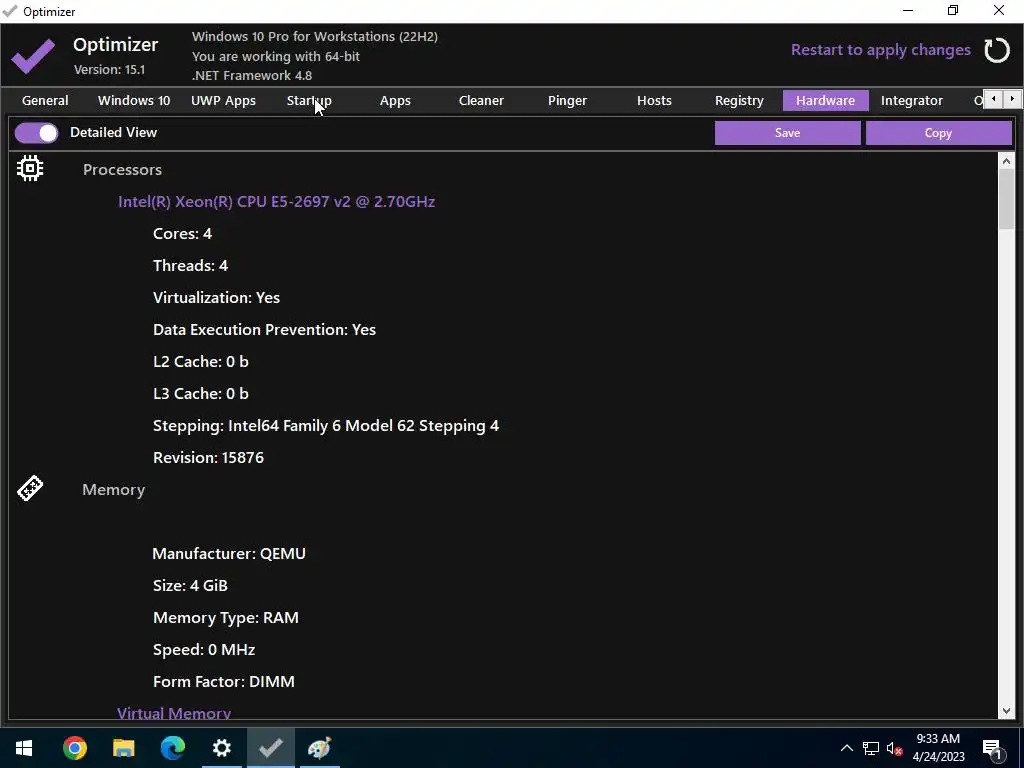Click the purple Optimizer checkmark logo
Image resolution: width=1024 pixels, height=768 pixels.
33,56
